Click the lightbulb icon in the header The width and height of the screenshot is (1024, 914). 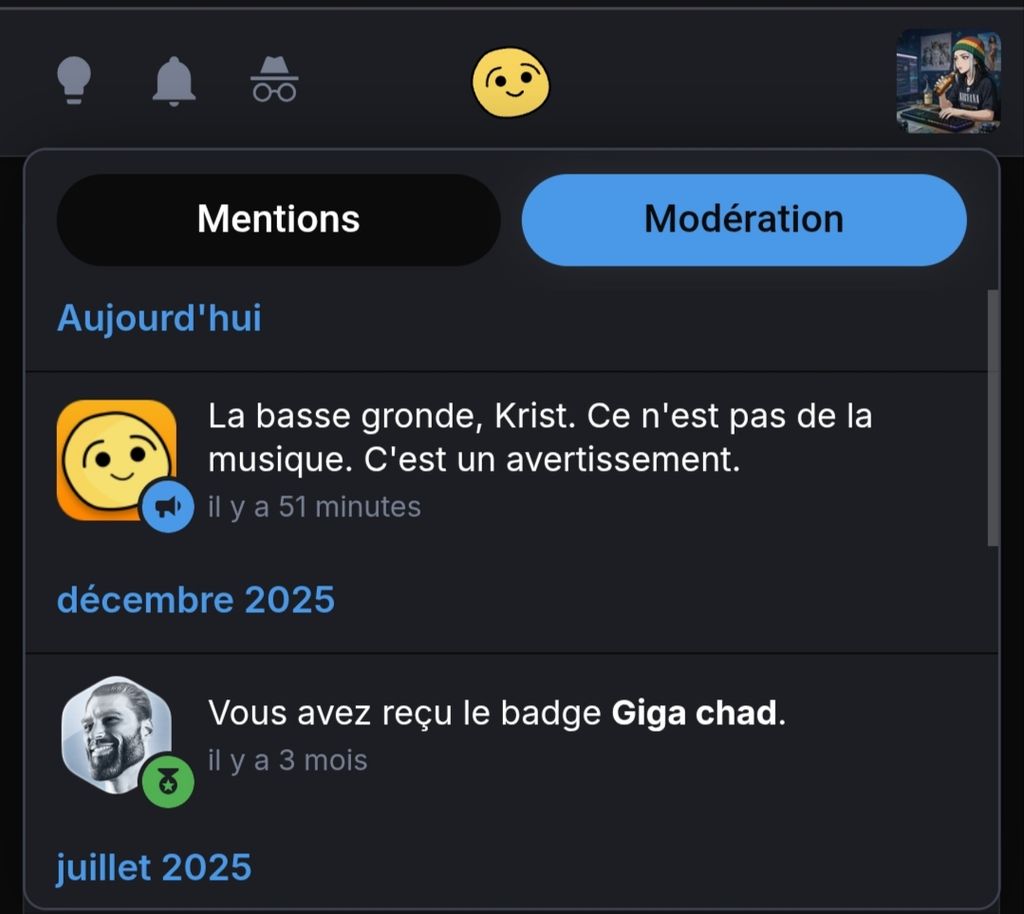coord(74,80)
